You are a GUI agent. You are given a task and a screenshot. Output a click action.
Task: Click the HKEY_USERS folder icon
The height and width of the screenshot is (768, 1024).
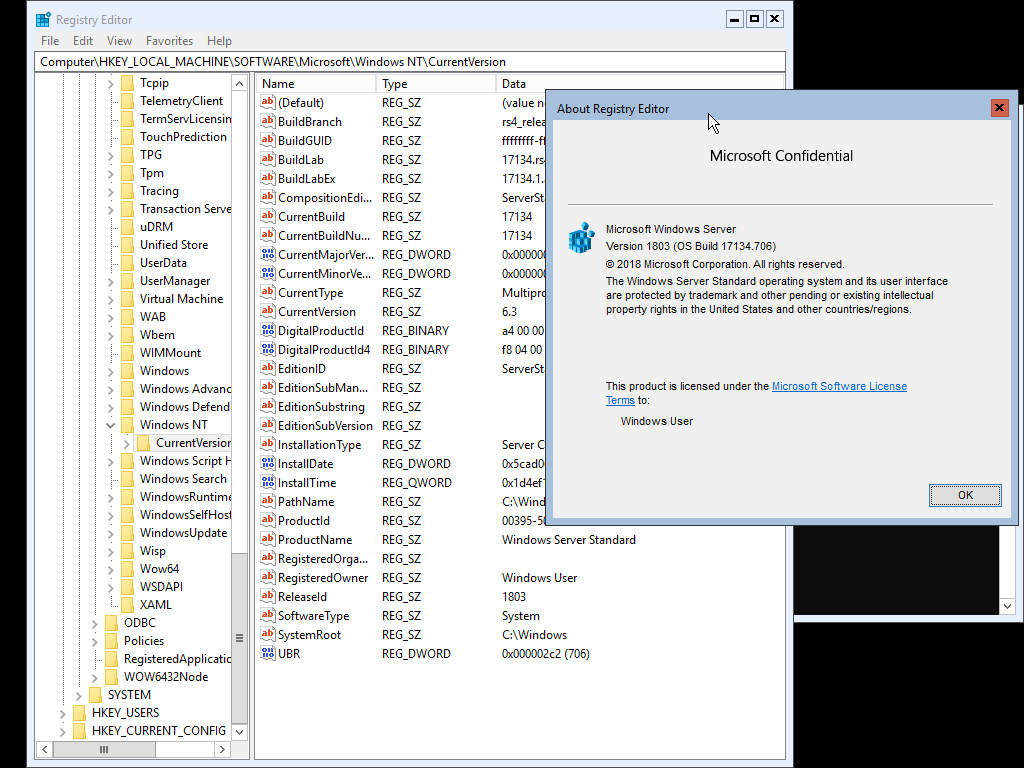point(79,712)
